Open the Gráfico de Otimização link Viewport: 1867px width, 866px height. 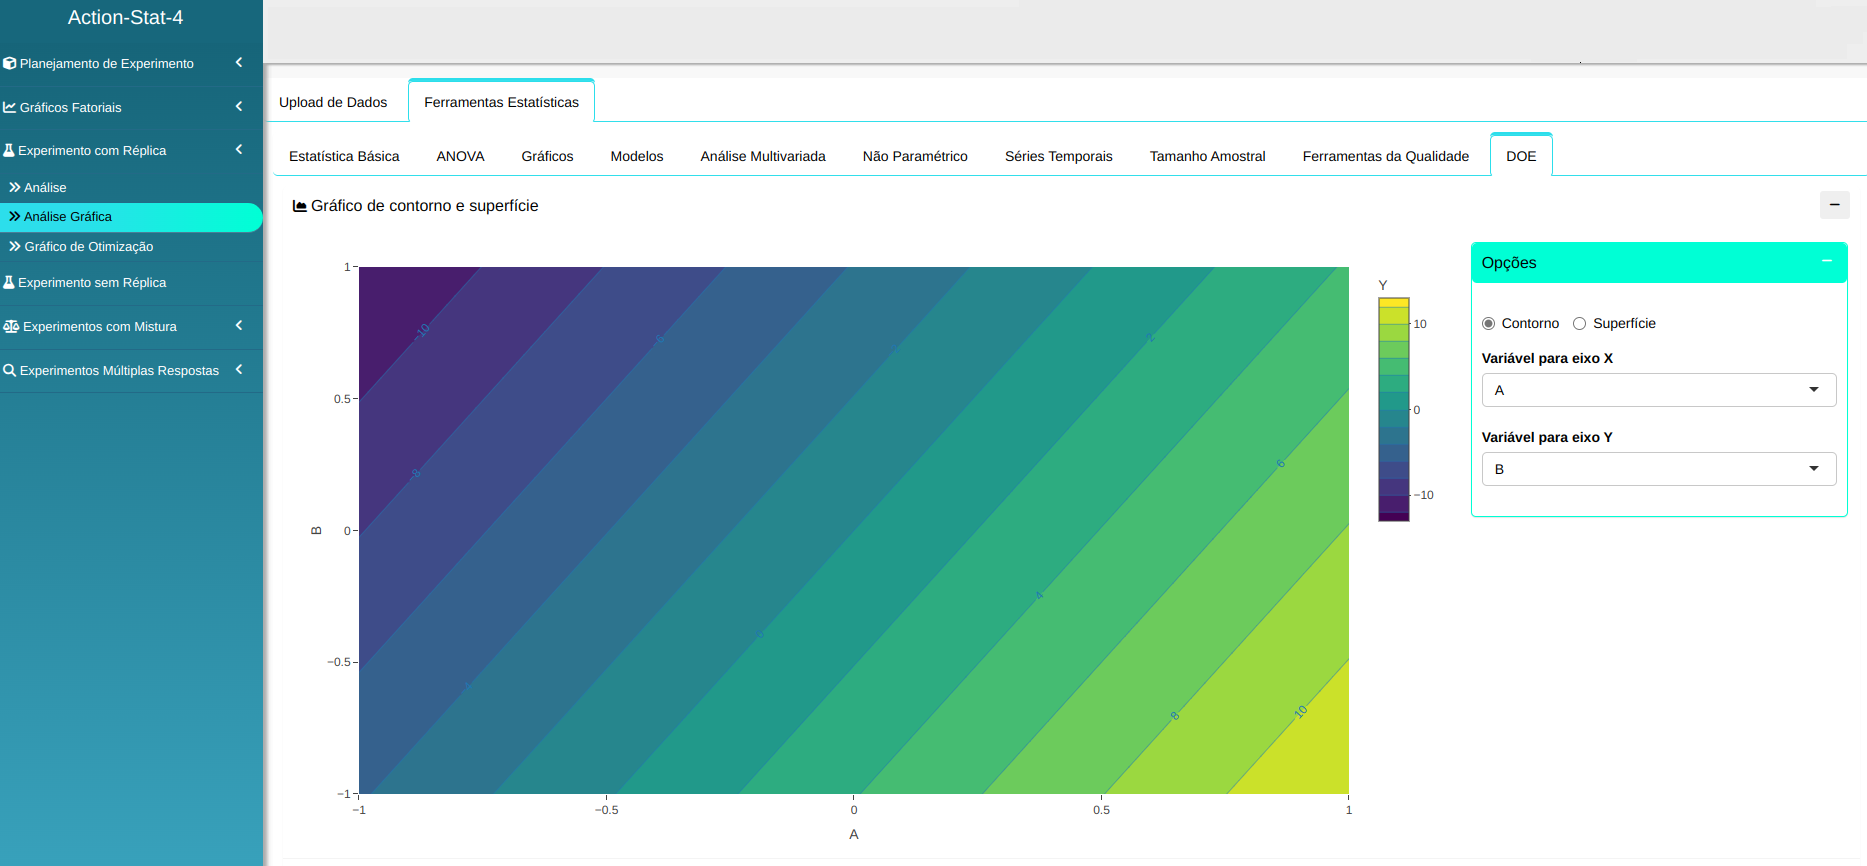coord(88,246)
